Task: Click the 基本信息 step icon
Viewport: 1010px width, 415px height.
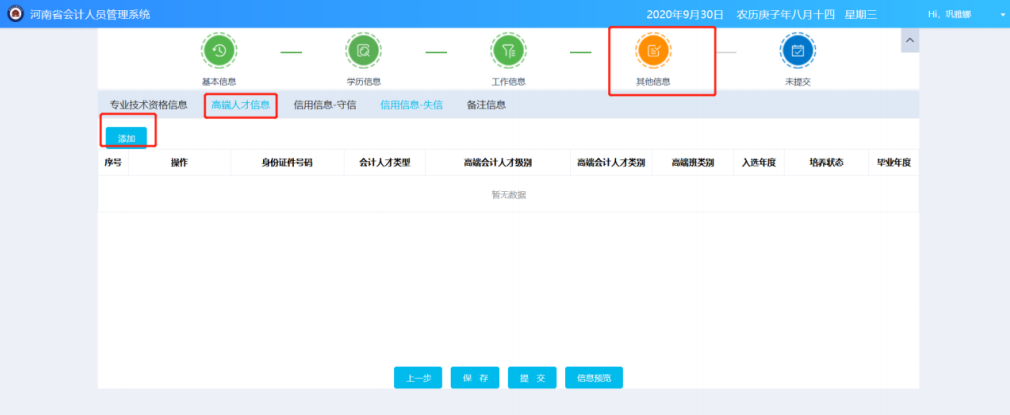Action: click(219, 51)
